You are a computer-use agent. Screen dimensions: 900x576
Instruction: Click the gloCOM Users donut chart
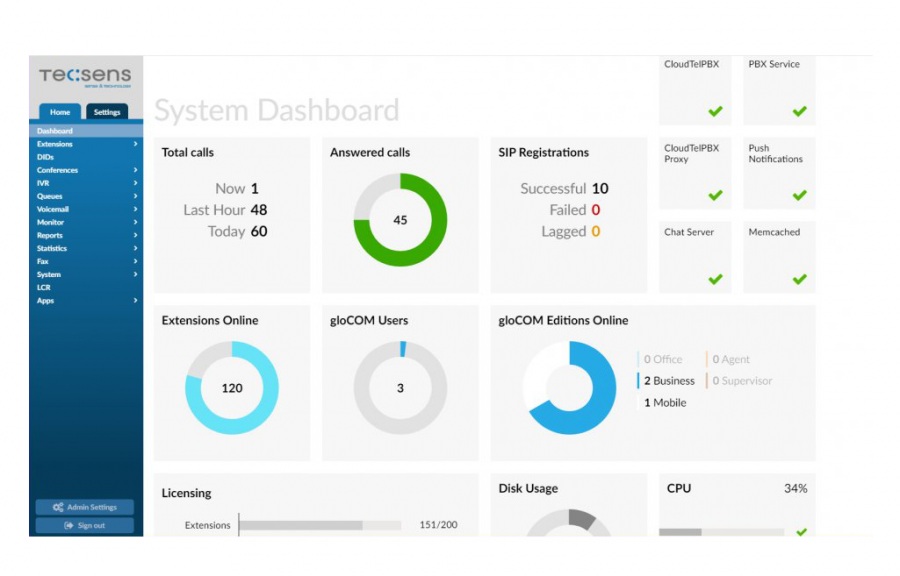(400, 388)
